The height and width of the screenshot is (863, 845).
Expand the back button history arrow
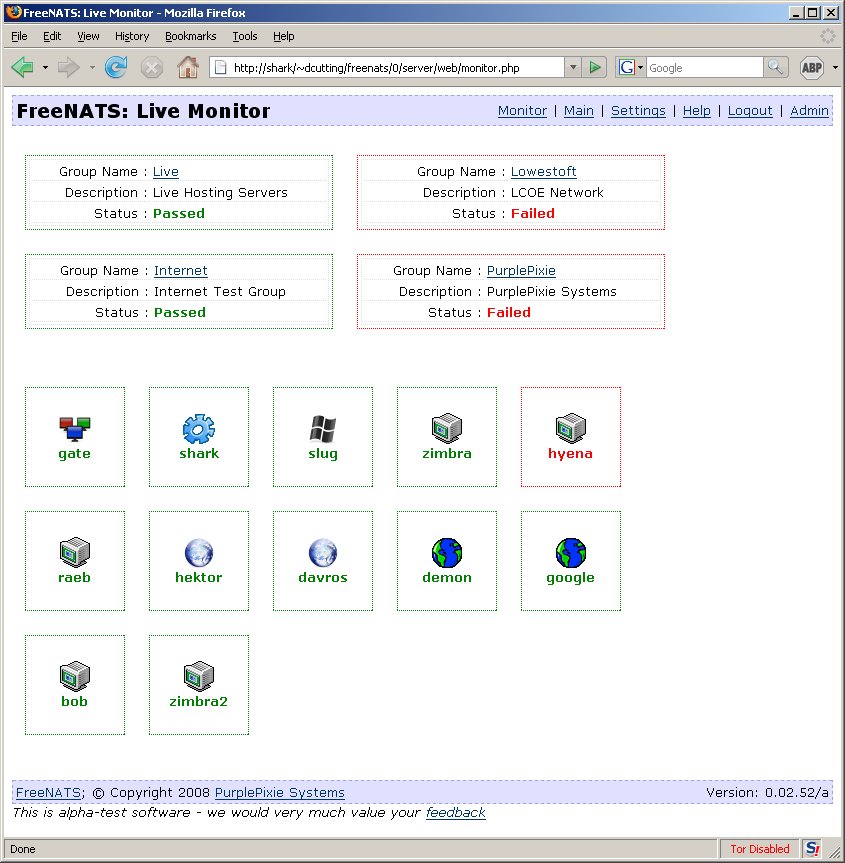(x=45, y=68)
